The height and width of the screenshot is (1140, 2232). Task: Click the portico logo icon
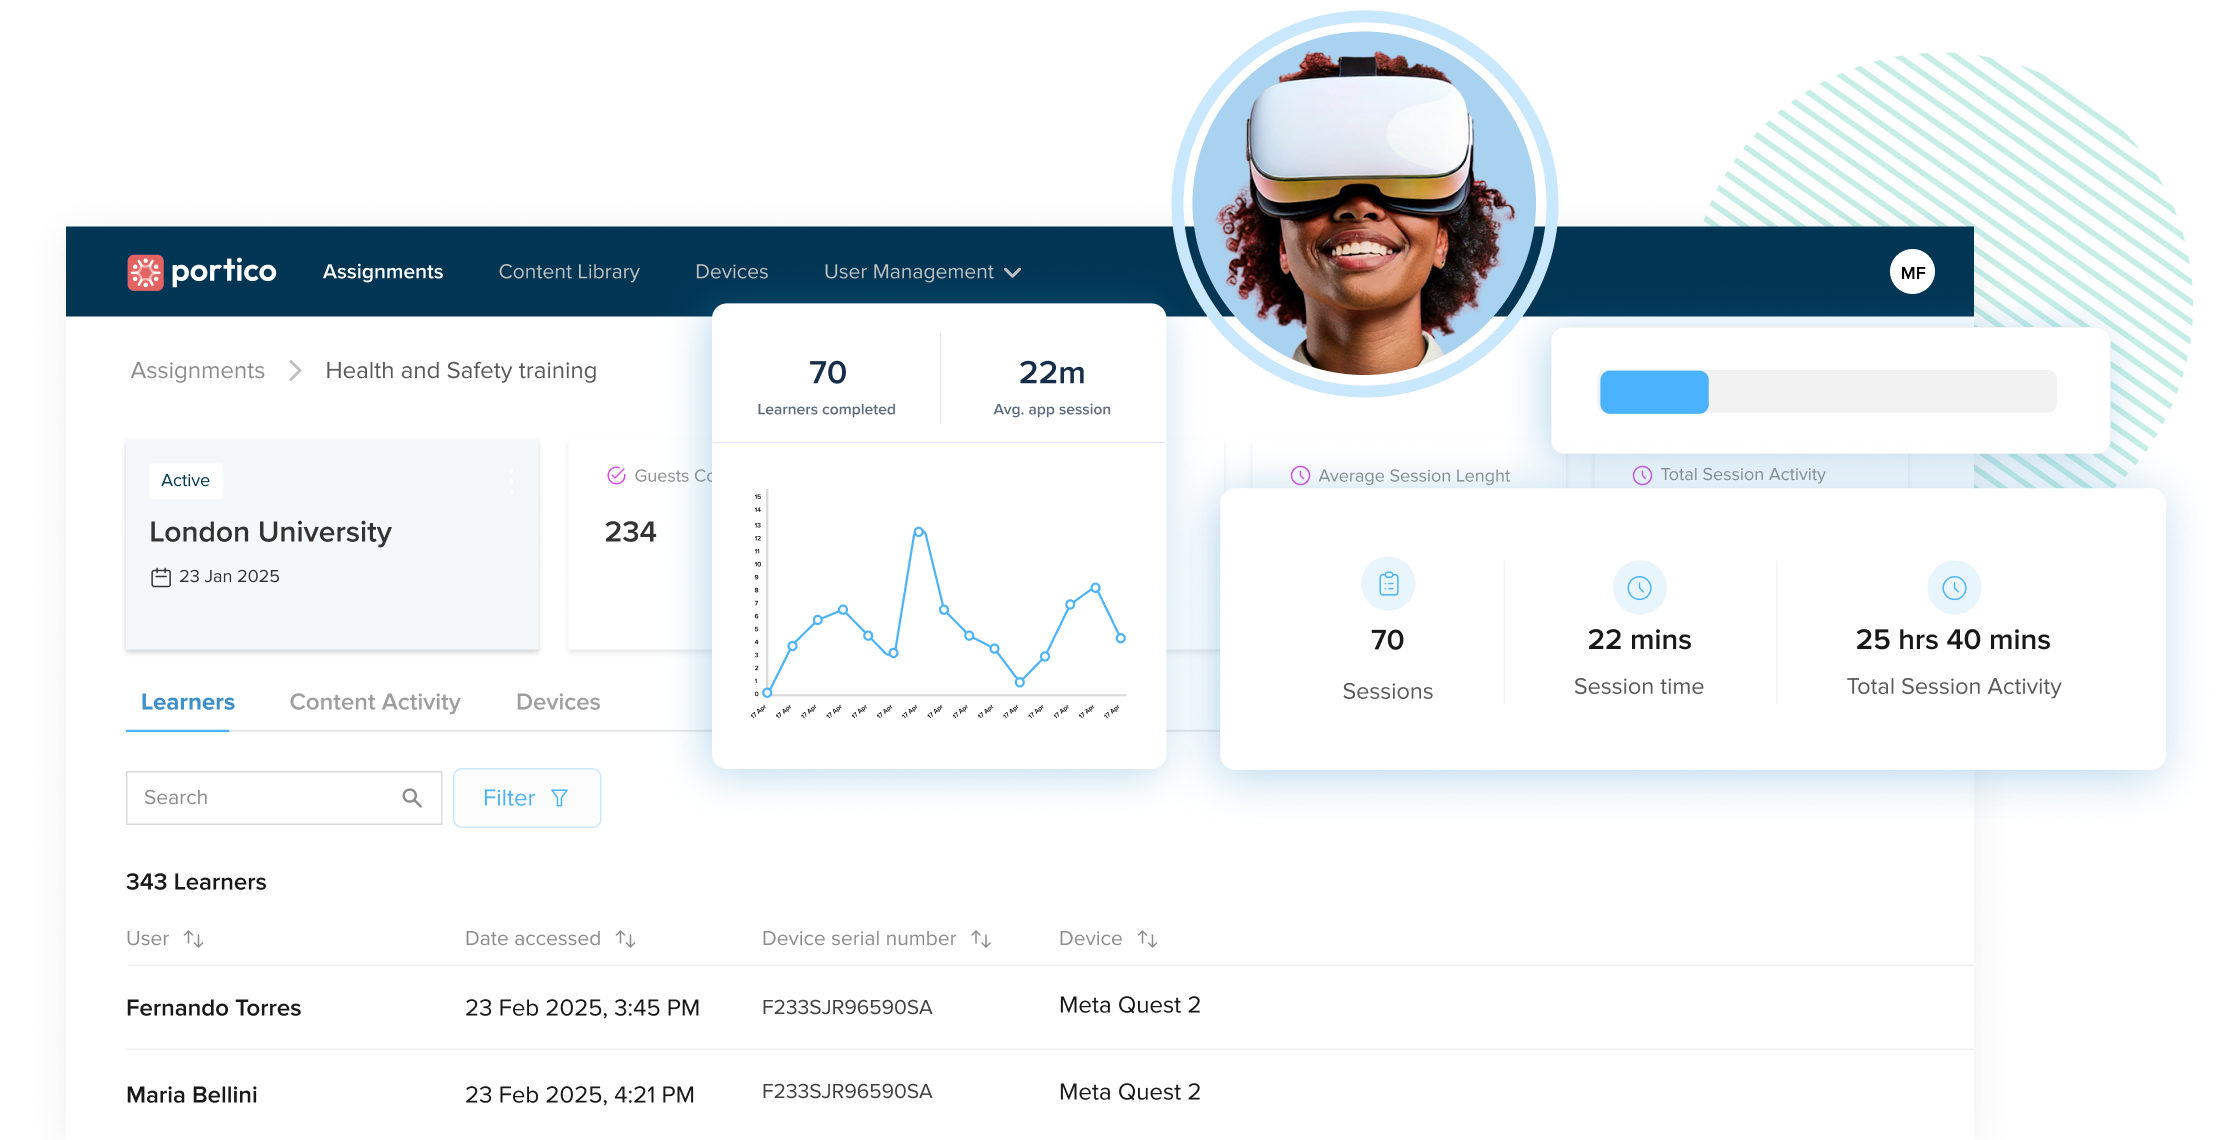[x=146, y=271]
